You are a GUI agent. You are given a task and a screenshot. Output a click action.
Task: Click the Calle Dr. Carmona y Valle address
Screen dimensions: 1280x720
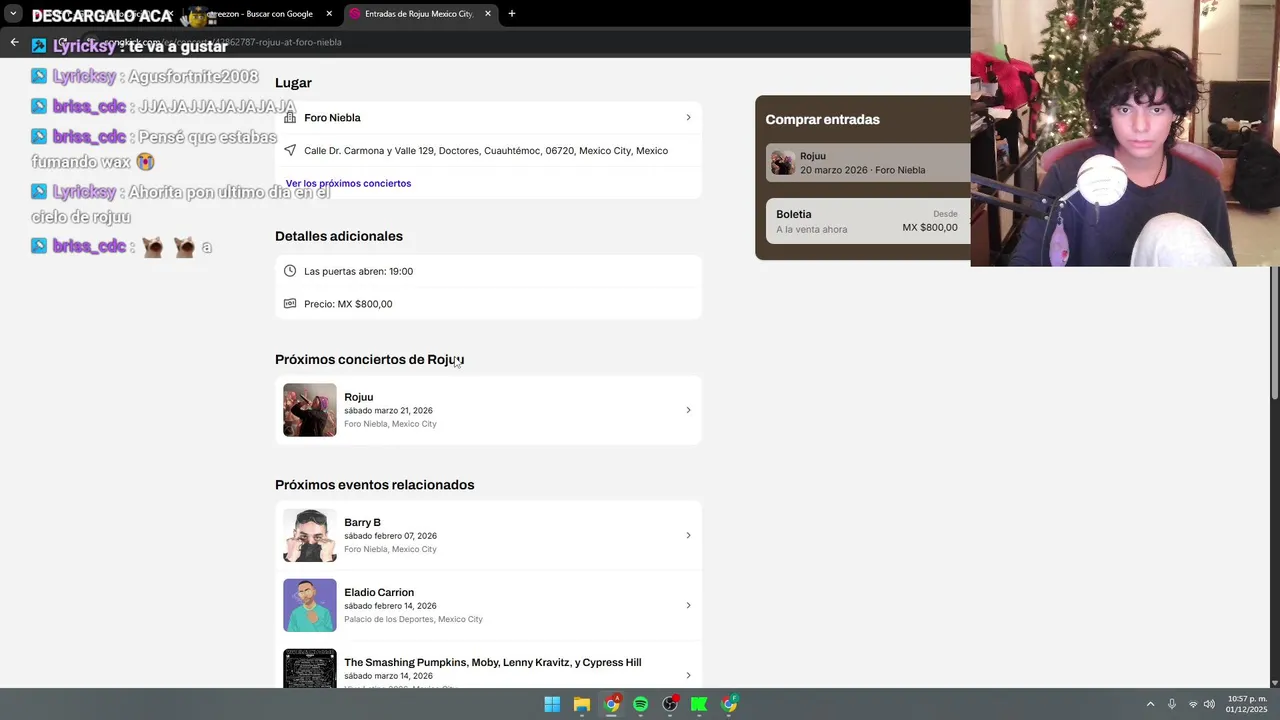[486, 151]
